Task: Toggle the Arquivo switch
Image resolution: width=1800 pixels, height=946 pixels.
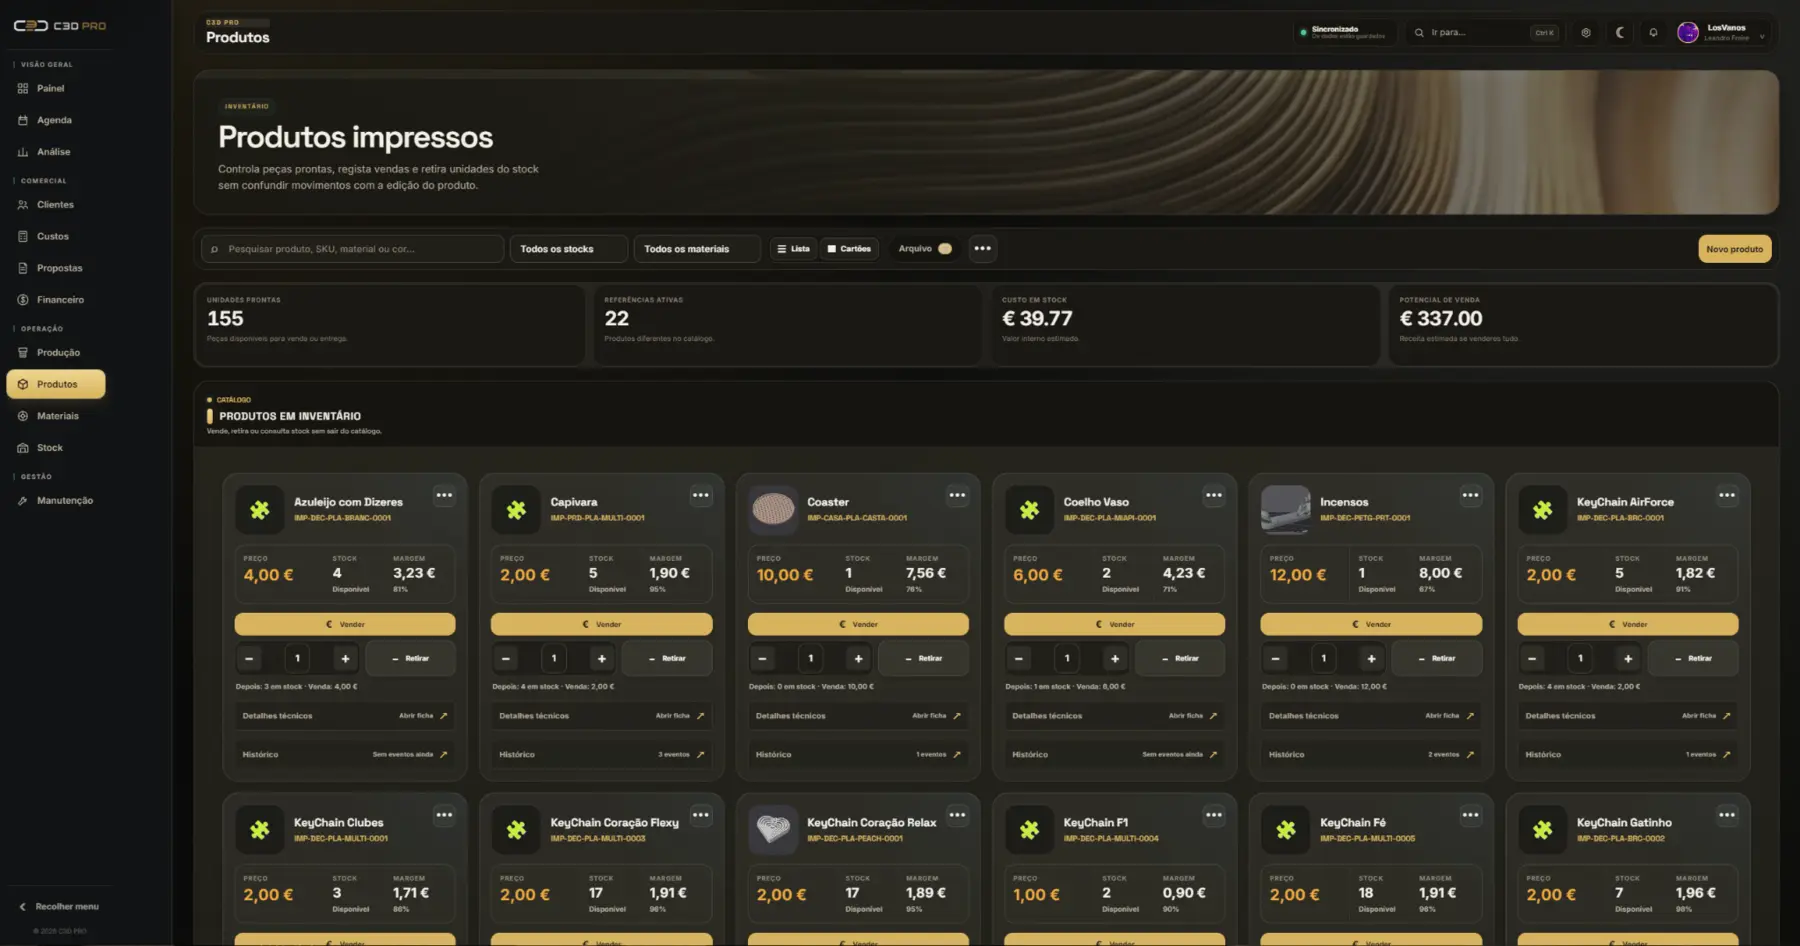Action: coord(944,249)
